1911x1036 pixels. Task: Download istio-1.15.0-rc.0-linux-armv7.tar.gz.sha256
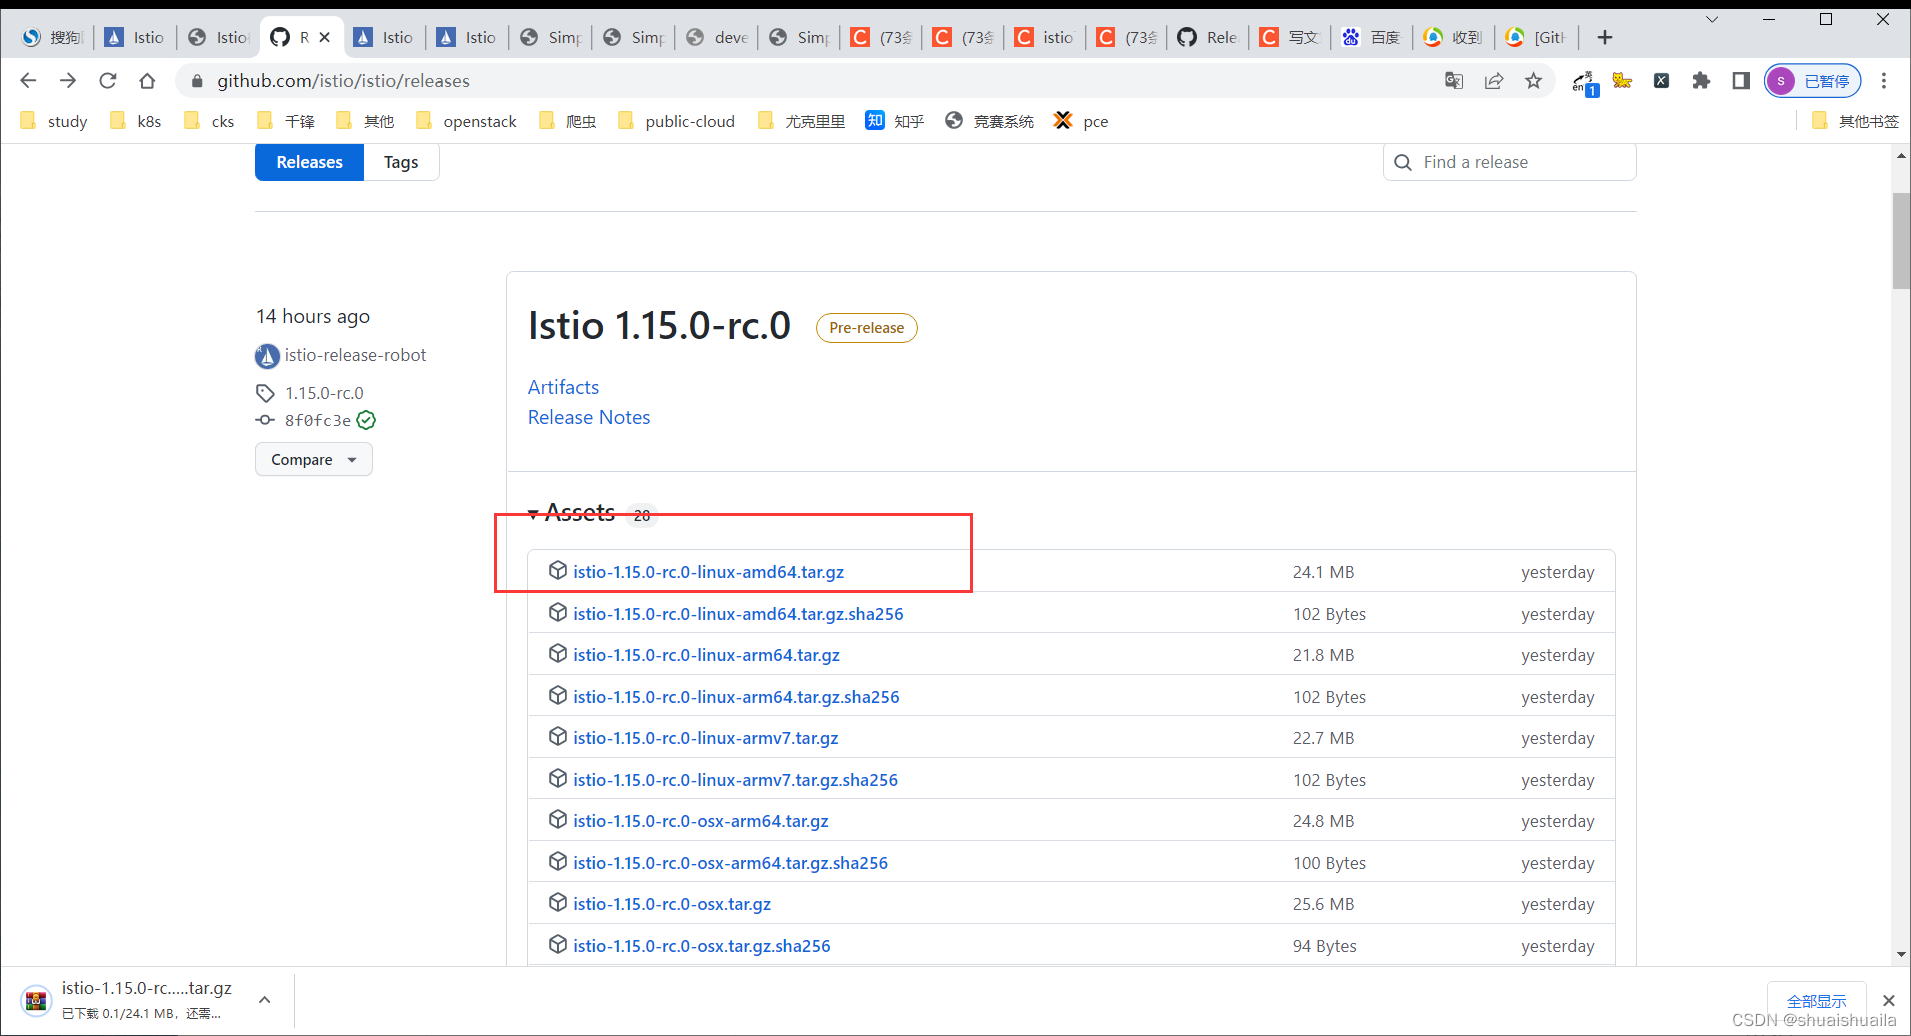[735, 780]
